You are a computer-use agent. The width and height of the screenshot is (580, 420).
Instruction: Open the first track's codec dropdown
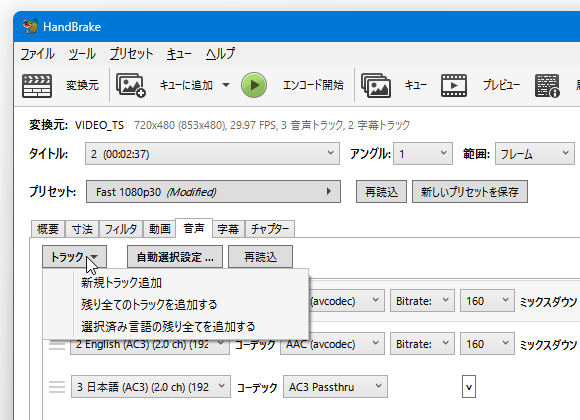(x=347, y=301)
